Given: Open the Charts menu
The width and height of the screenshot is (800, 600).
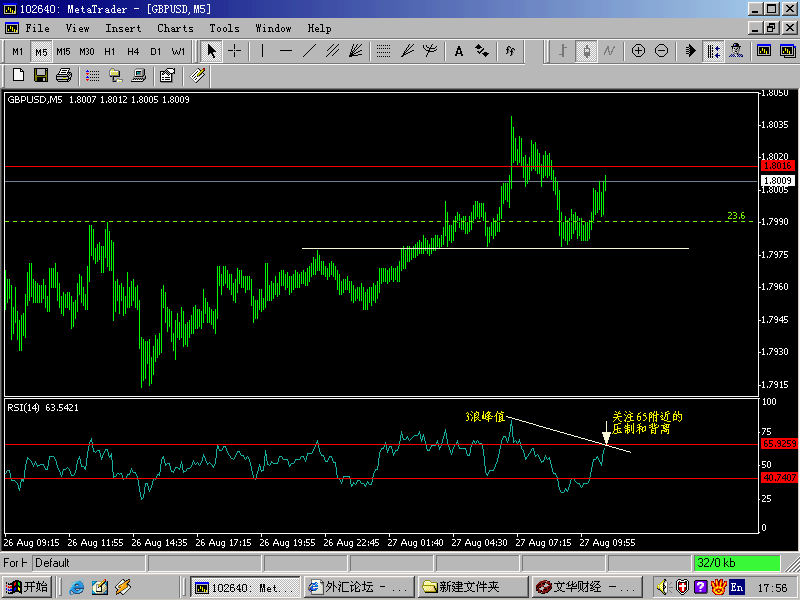Looking at the screenshot, I should point(175,29).
